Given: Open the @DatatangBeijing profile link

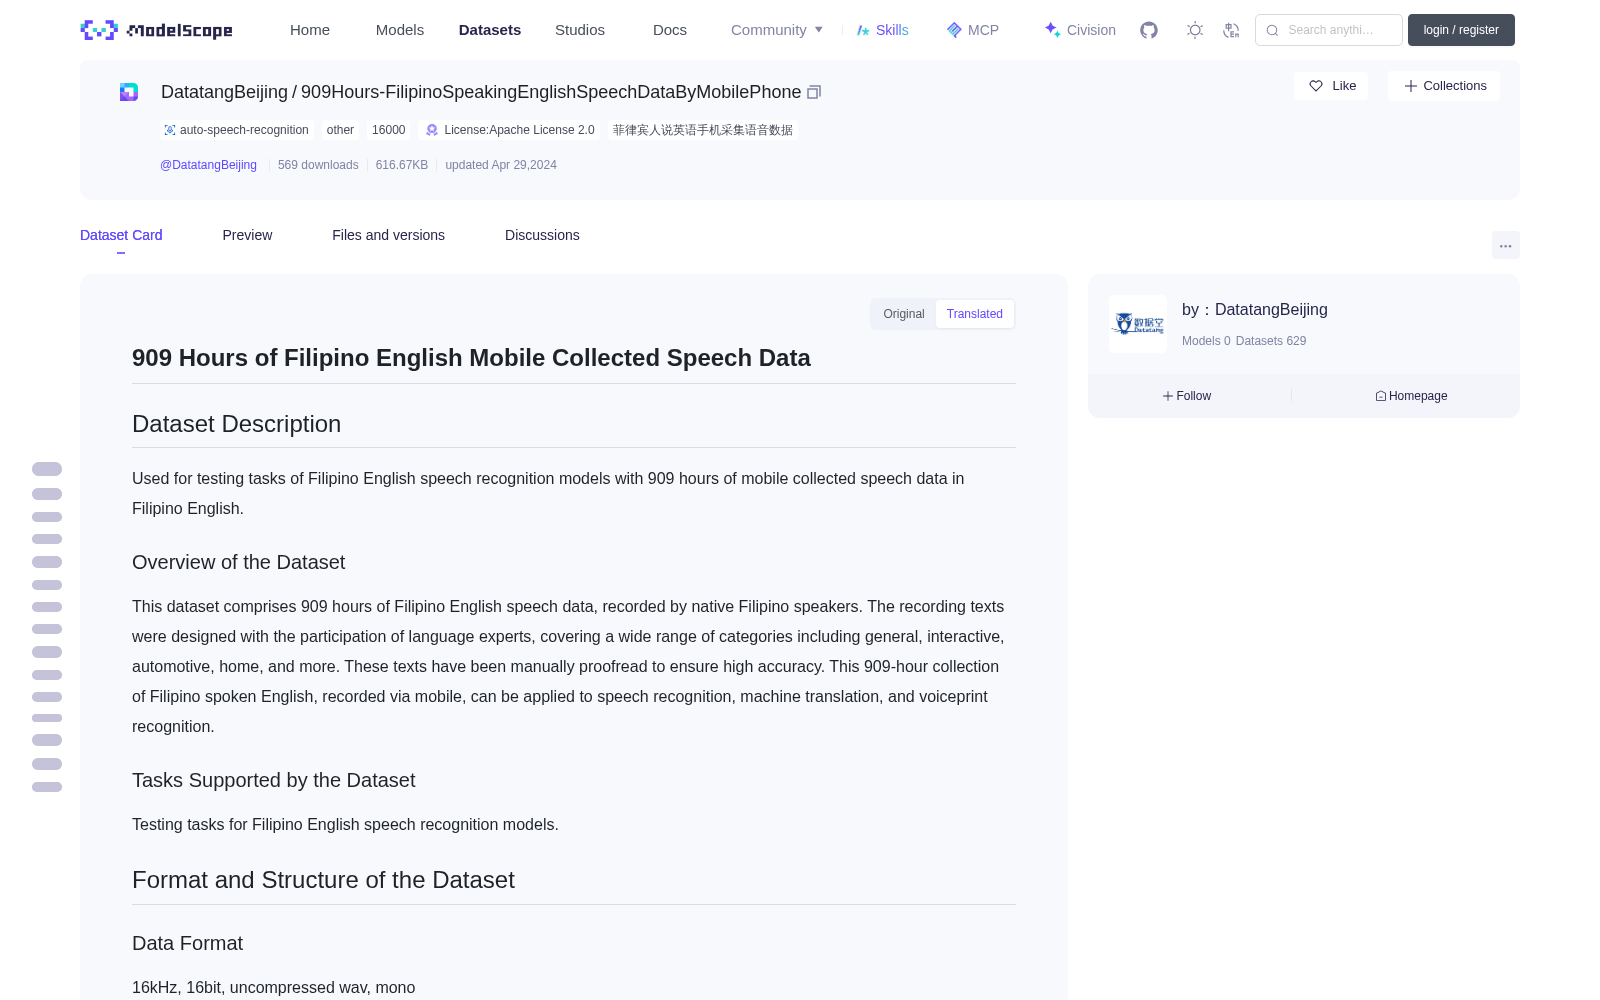Looking at the screenshot, I should coord(208,165).
